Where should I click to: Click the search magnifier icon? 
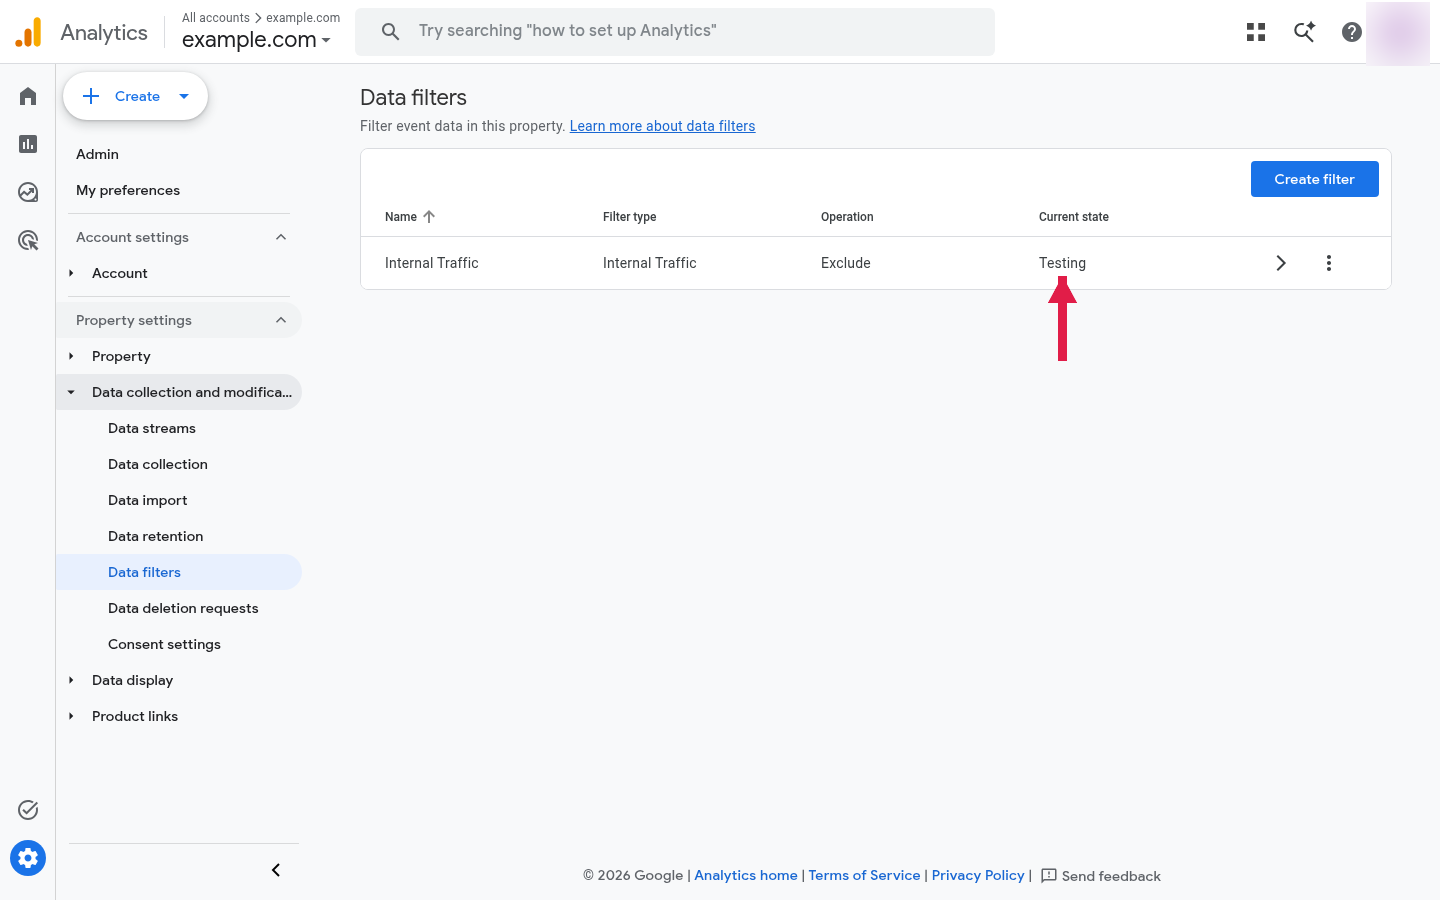[x=391, y=32]
